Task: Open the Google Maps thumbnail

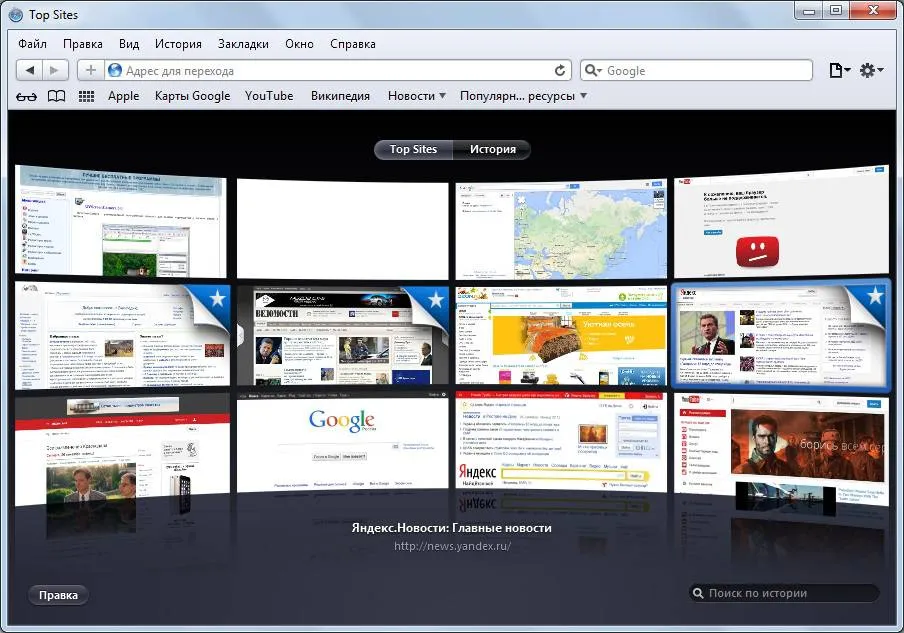Action: pyautogui.click(x=561, y=229)
